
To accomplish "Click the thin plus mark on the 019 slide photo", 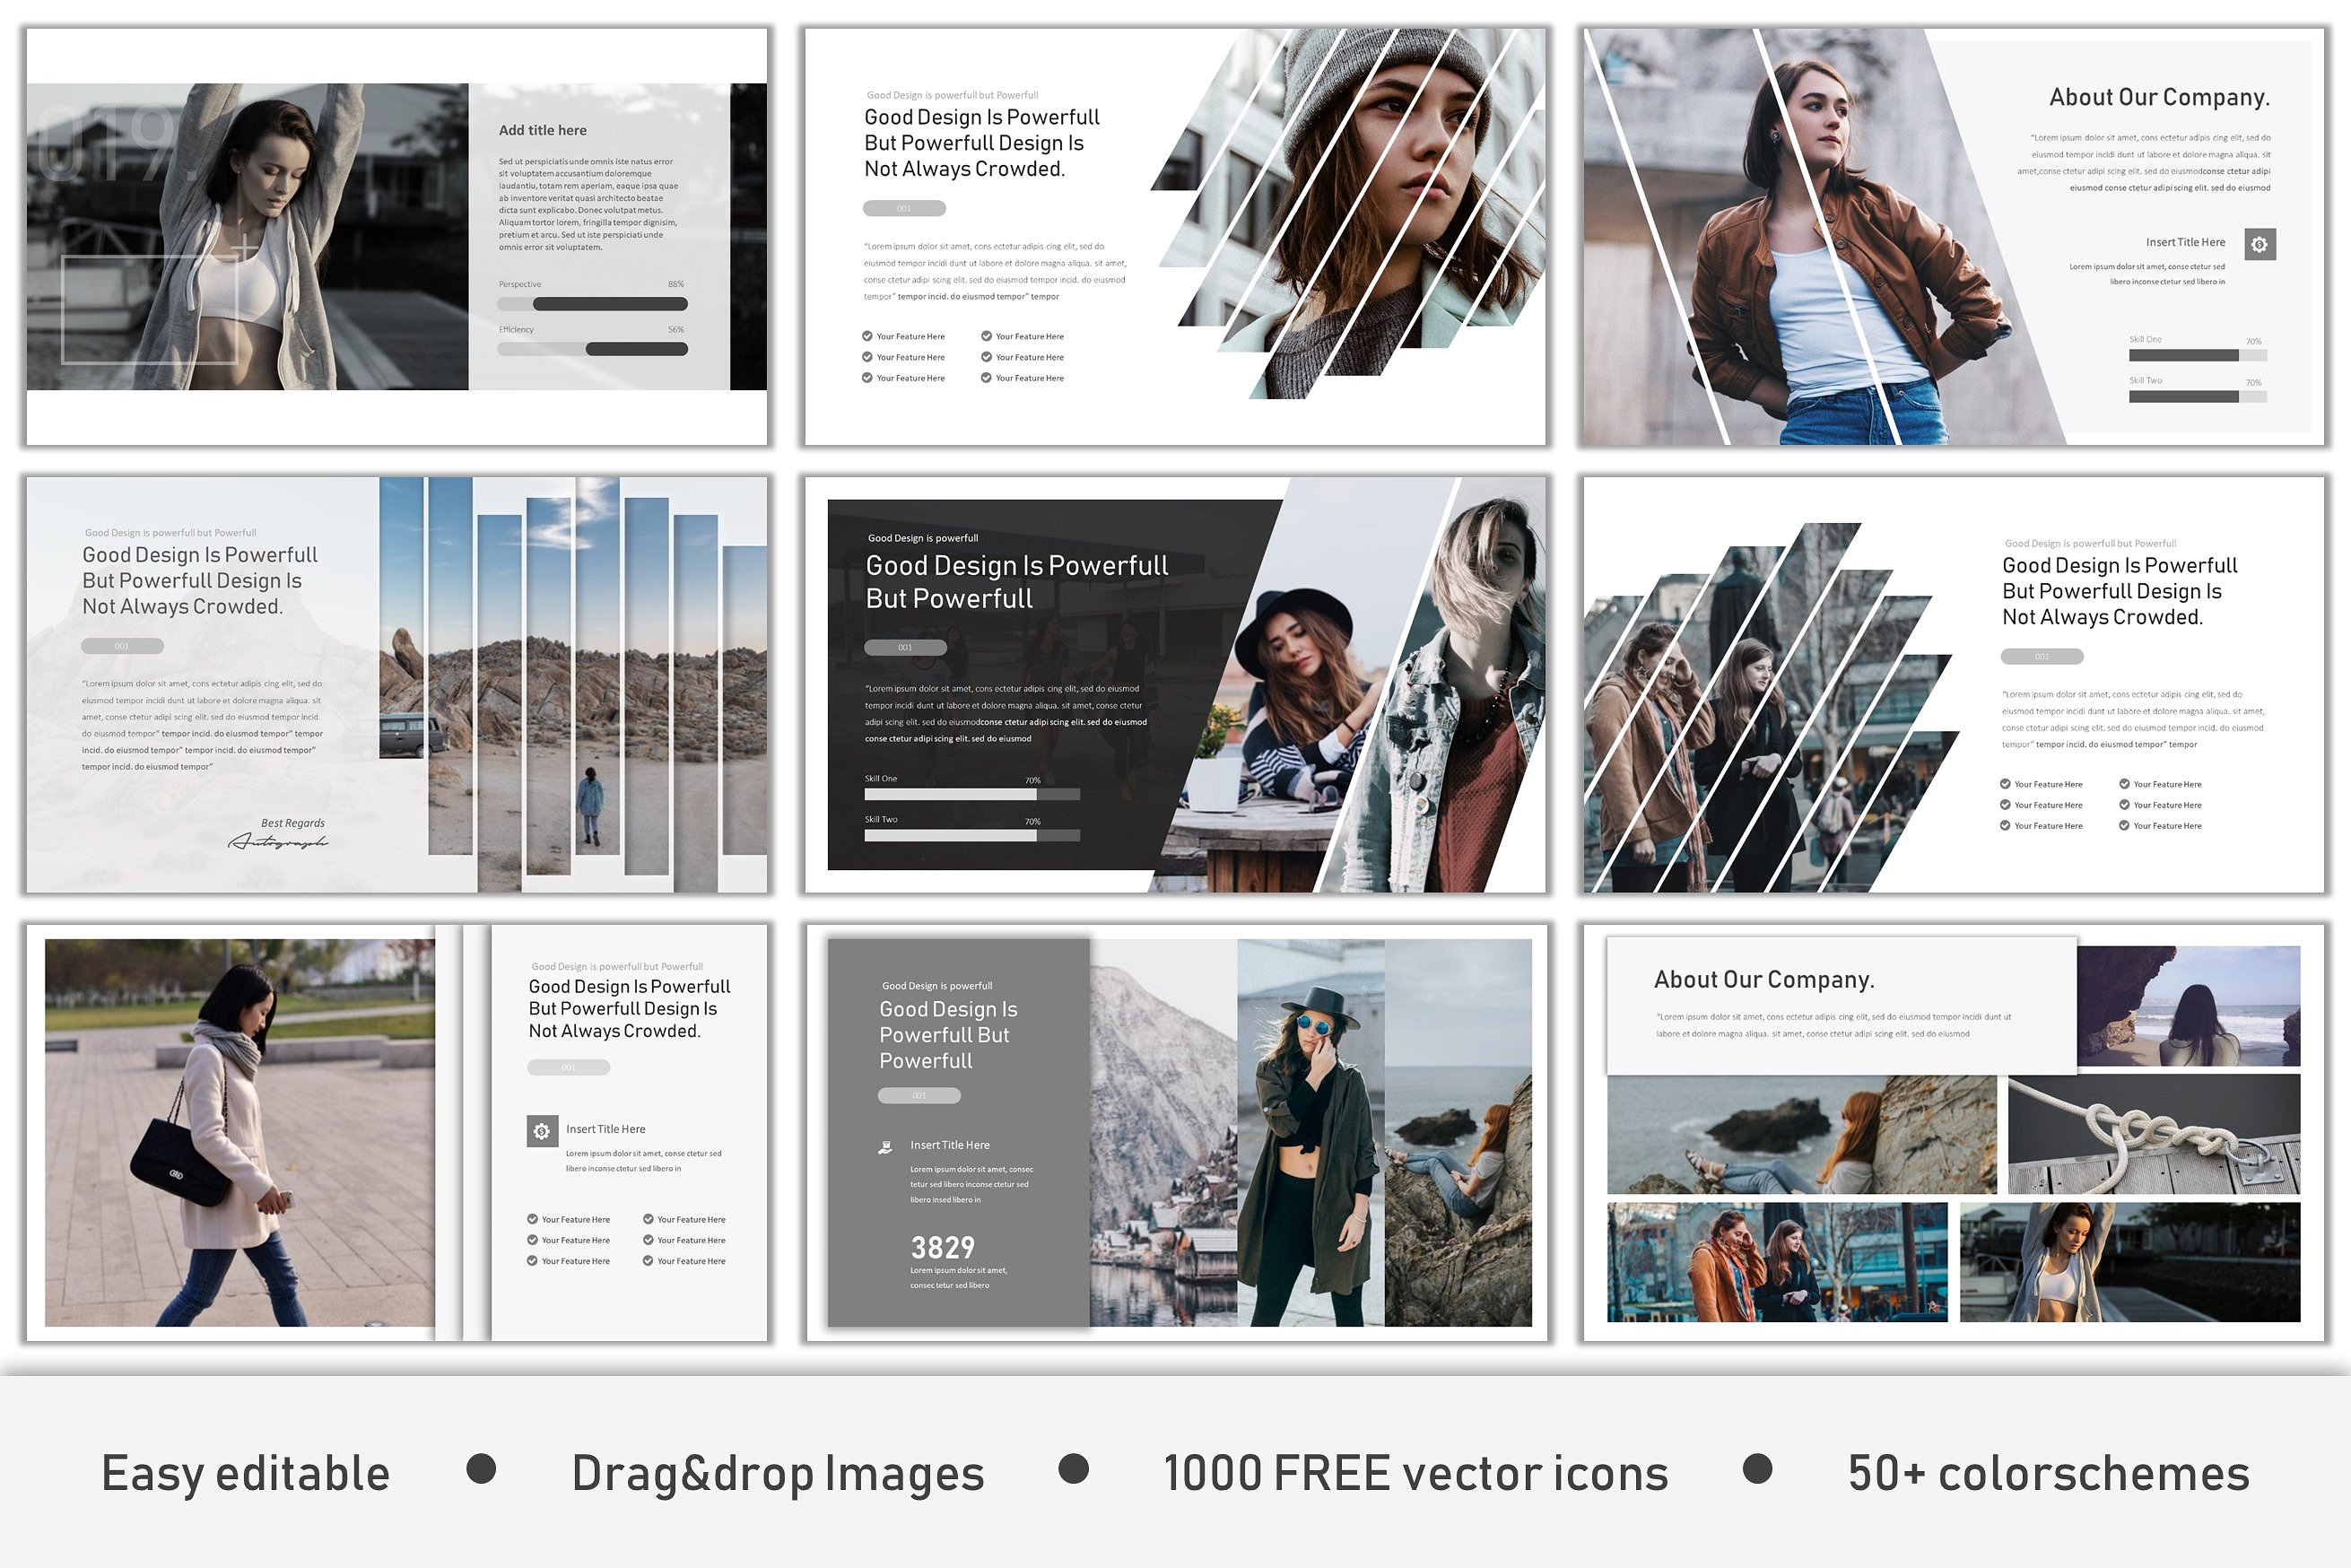I will tap(244, 247).
